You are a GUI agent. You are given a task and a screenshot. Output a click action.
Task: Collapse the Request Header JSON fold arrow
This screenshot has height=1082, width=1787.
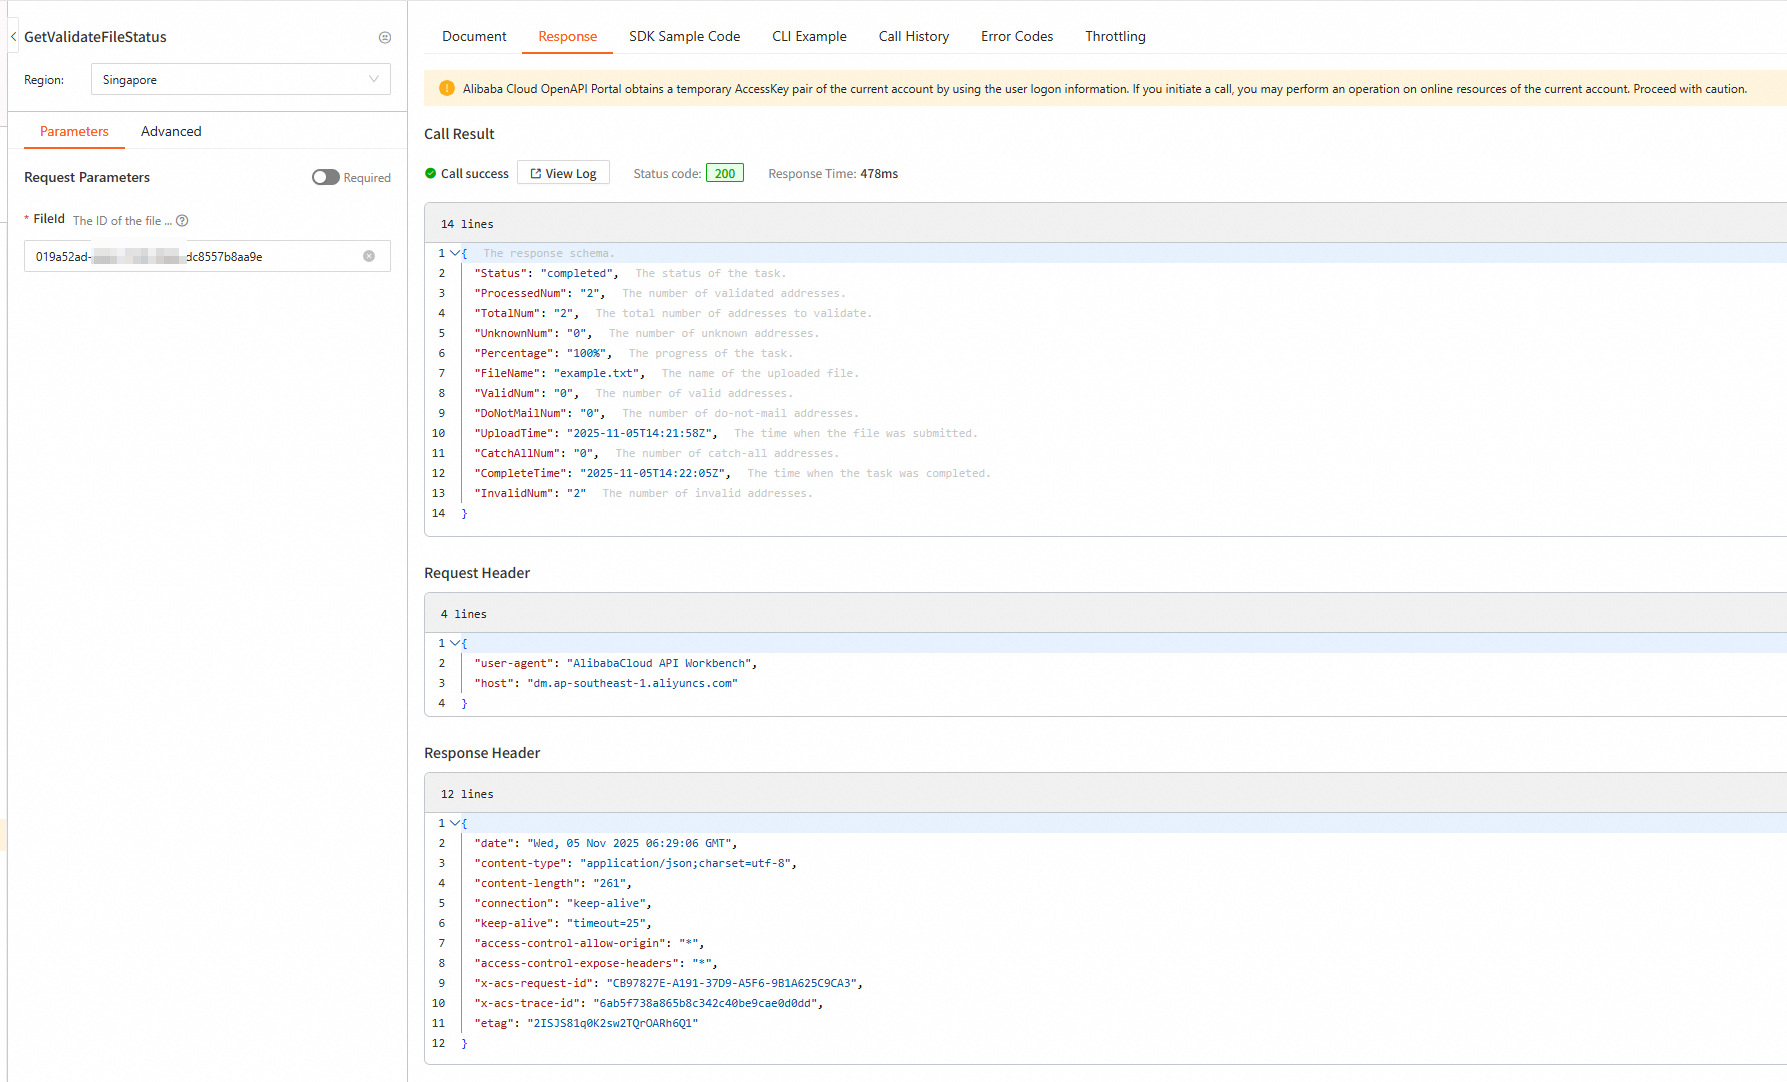[x=455, y=644]
